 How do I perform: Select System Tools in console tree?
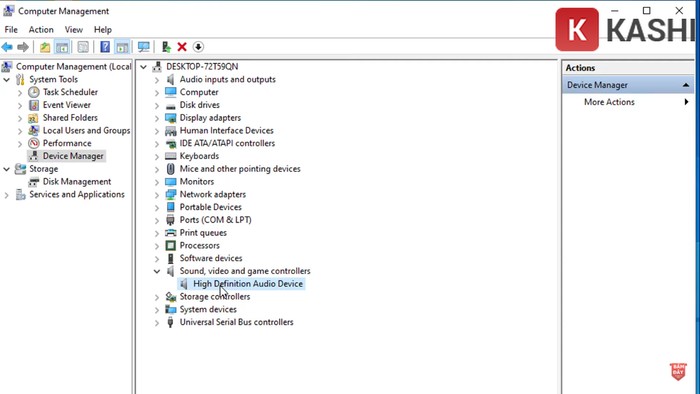click(53, 79)
